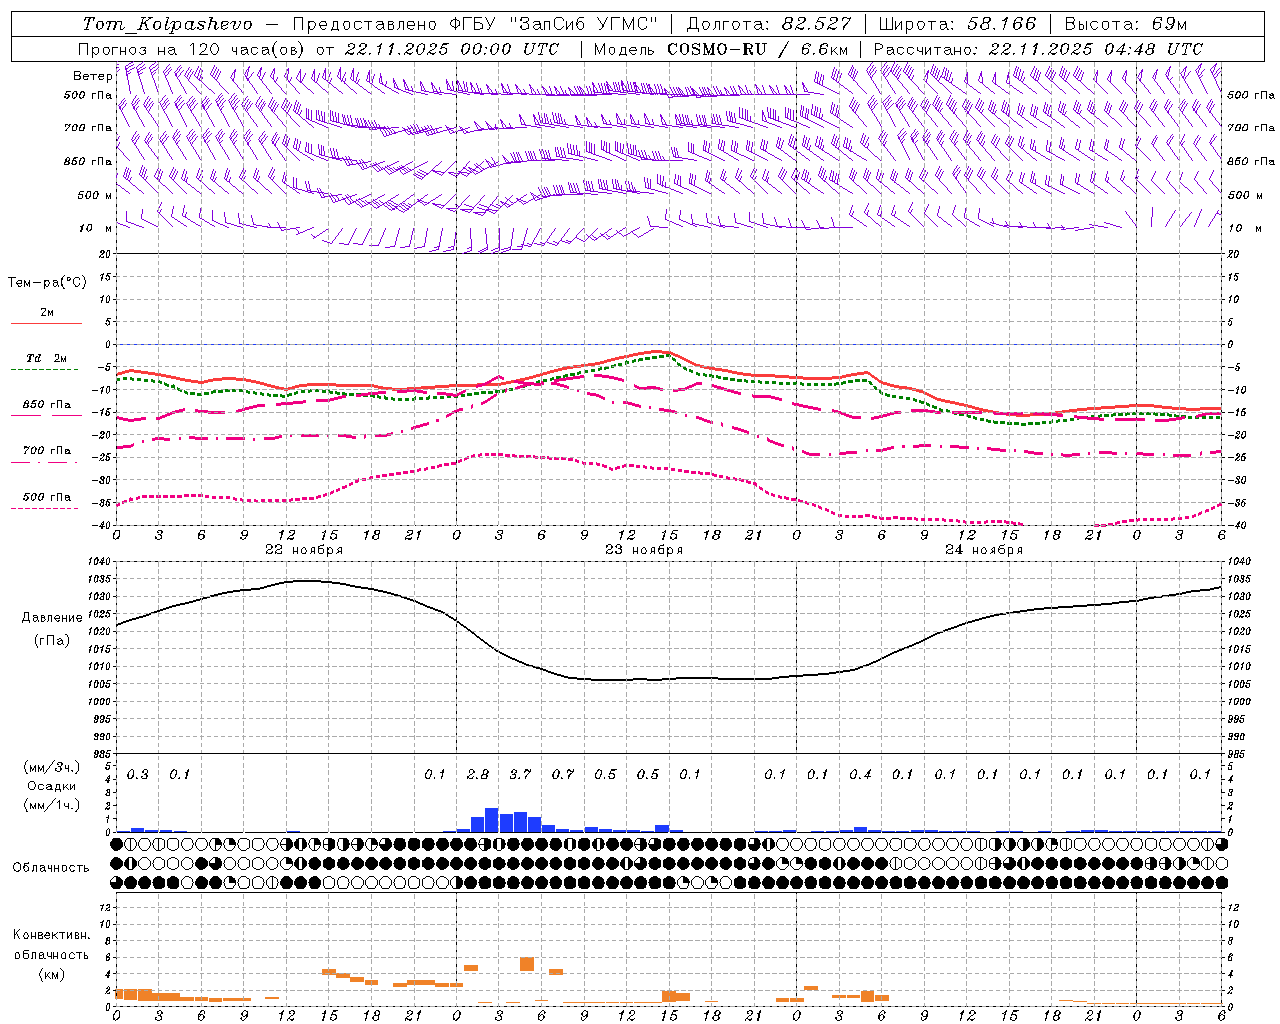Click the 'Долгота: 82.527' longitude value
1280x1024 pixels.
click(769, 24)
